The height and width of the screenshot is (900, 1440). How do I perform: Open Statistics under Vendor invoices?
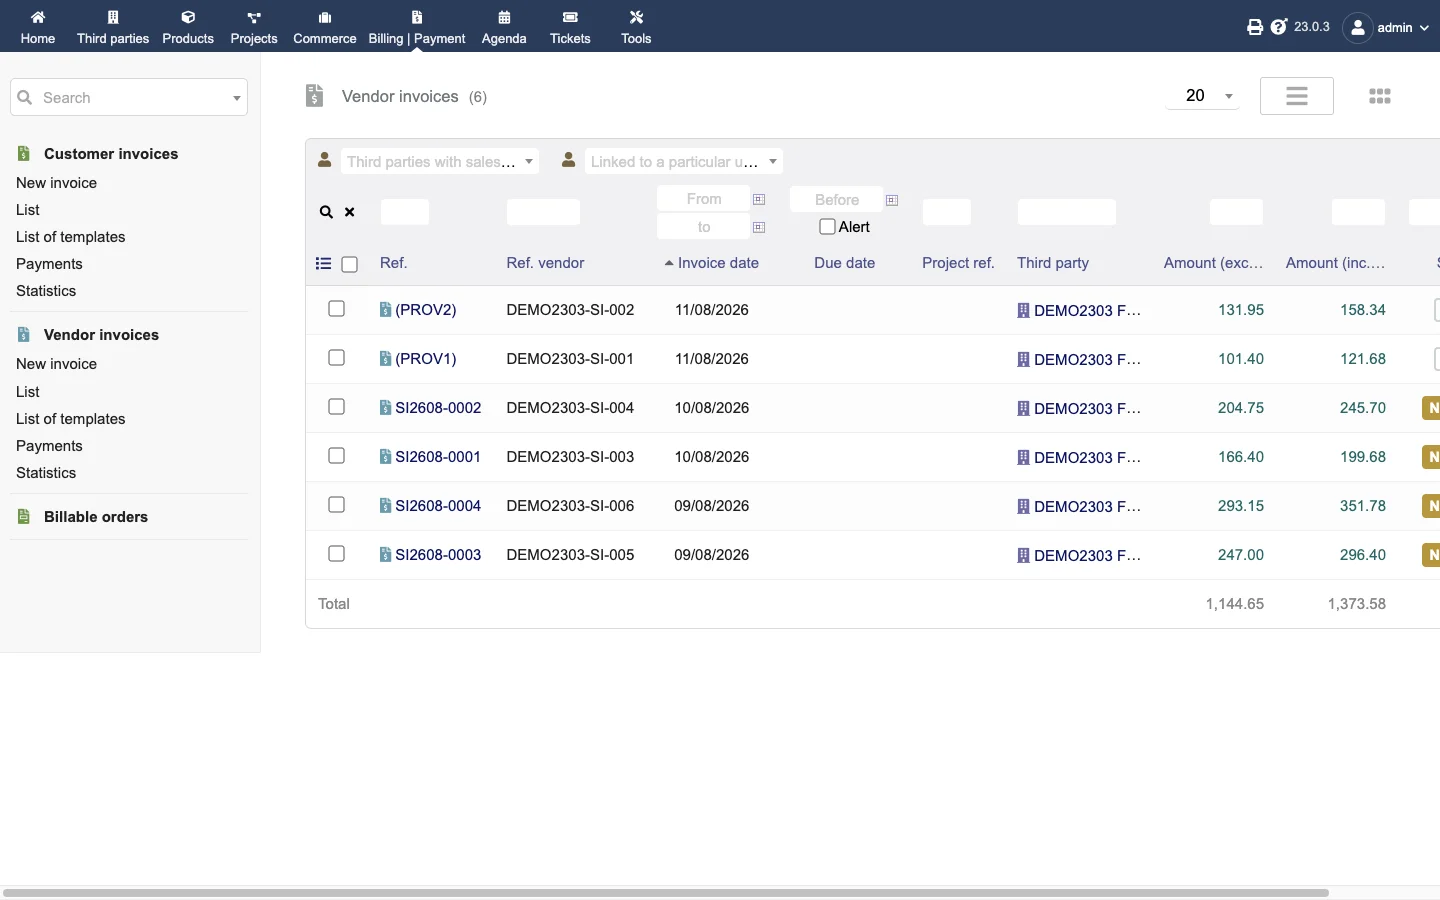pyautogui.click(x=46, y=473)
